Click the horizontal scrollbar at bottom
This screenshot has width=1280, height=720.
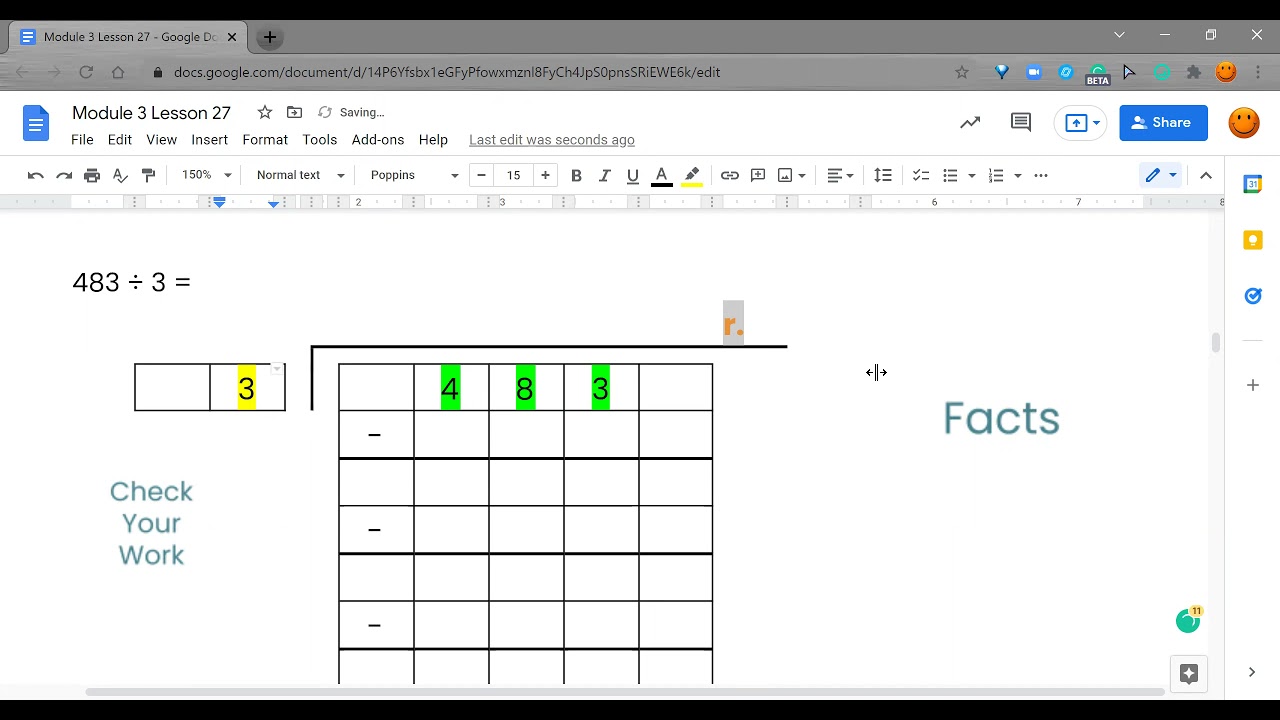pyautogui.click(x=625, y=692)
